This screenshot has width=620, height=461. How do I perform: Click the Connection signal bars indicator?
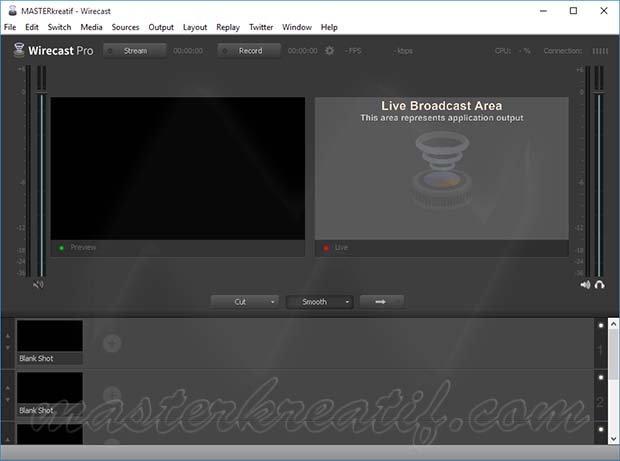pos(600,51)
